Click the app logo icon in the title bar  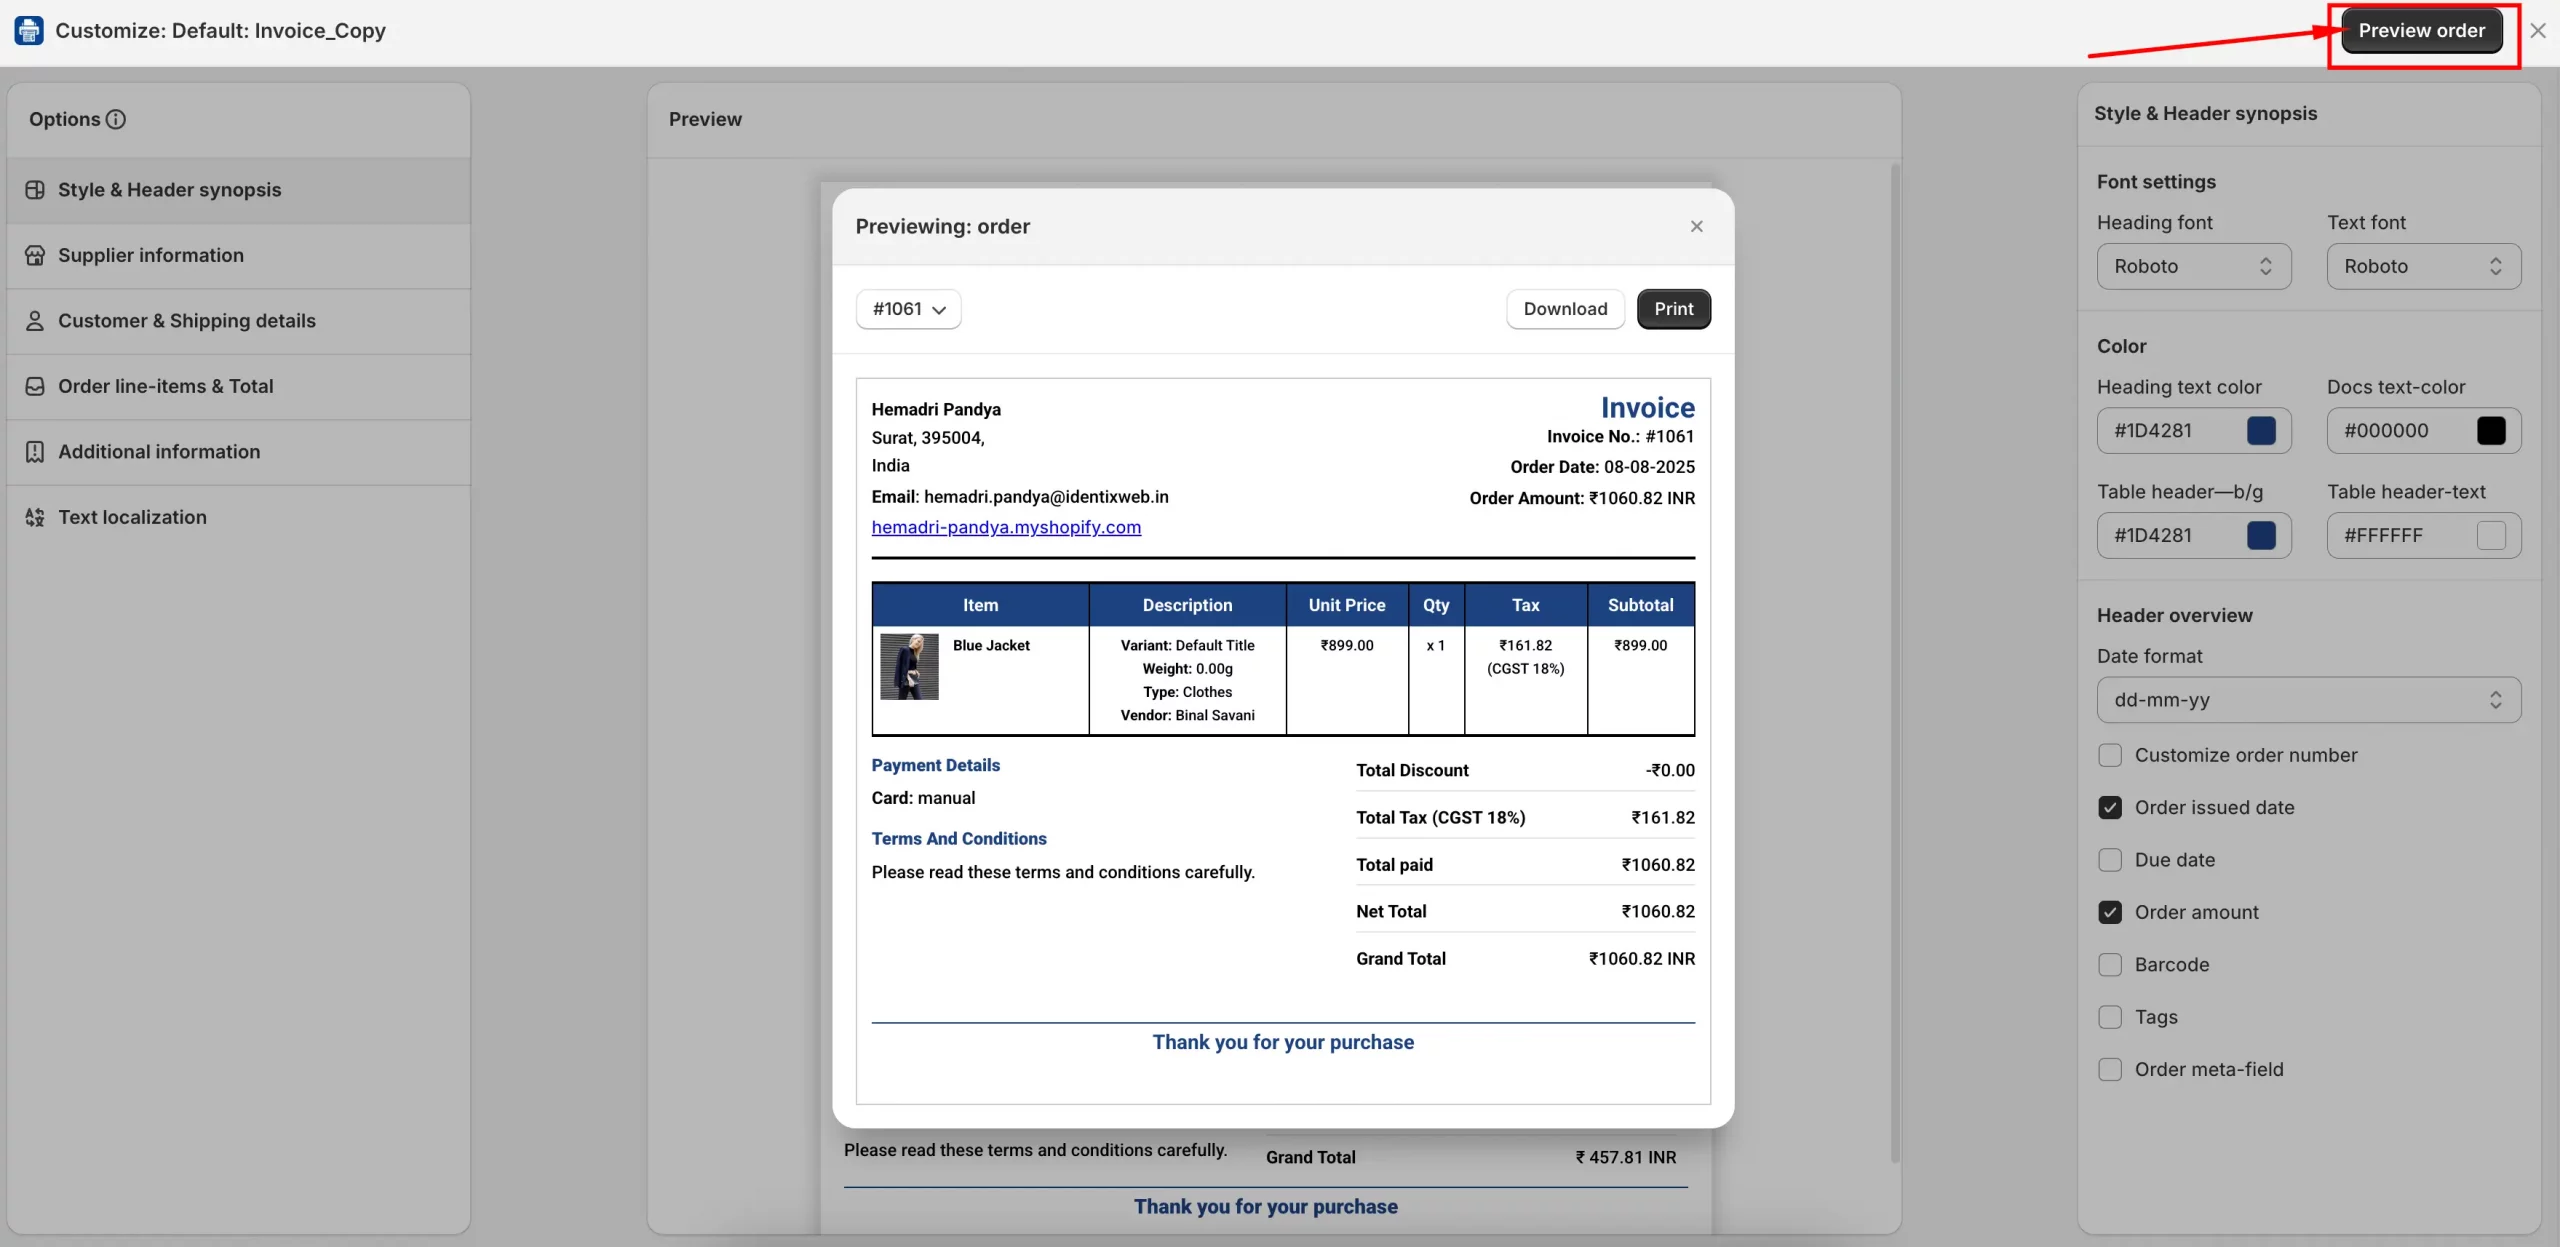point(29,31)
